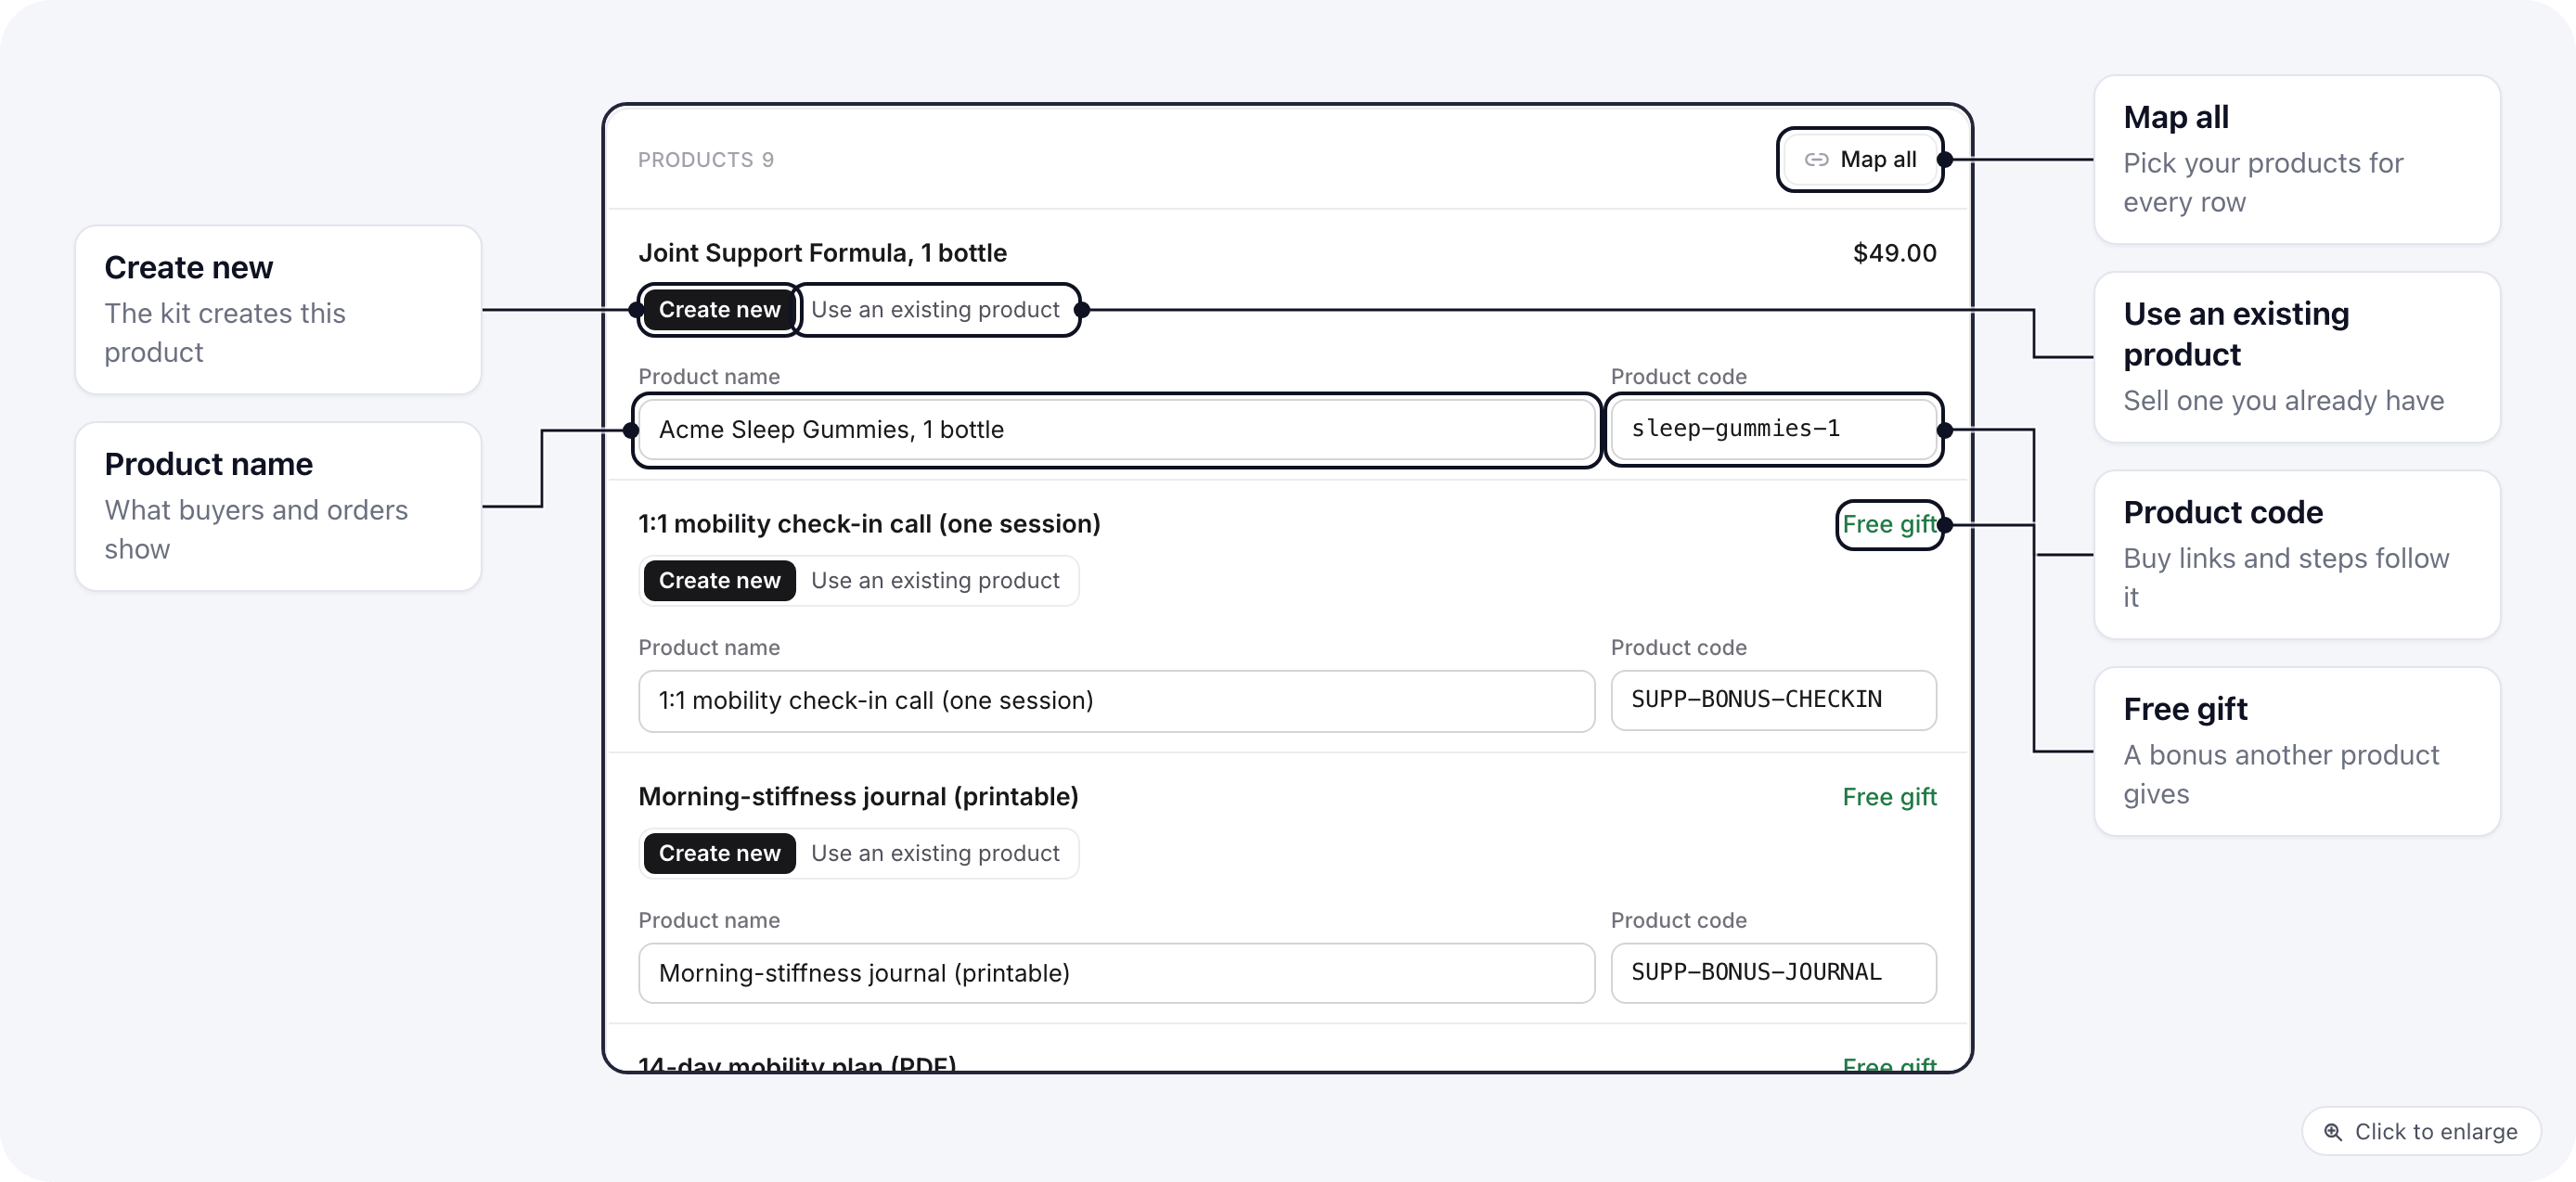
Task: Open the Map all annotation card
Action: click(2296, 160)
